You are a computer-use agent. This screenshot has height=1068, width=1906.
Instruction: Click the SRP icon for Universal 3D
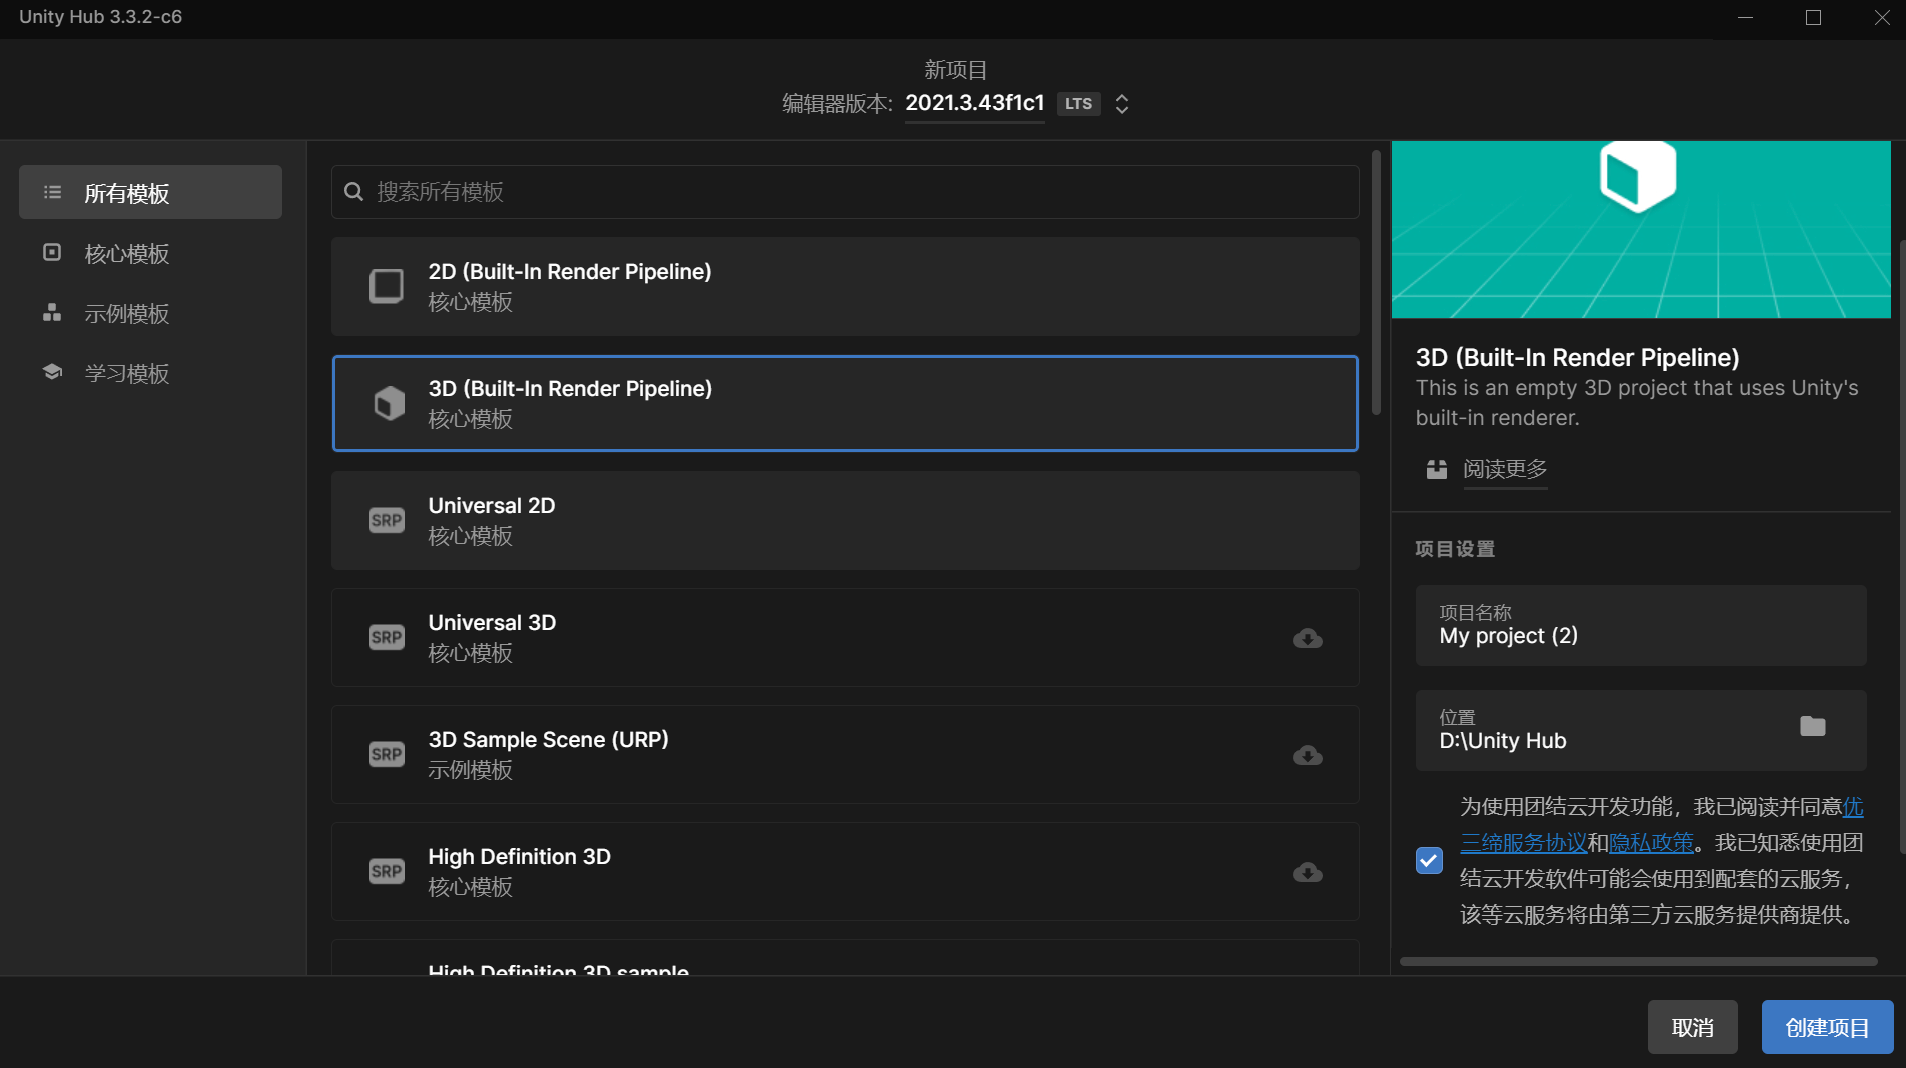tap(387, 637)
